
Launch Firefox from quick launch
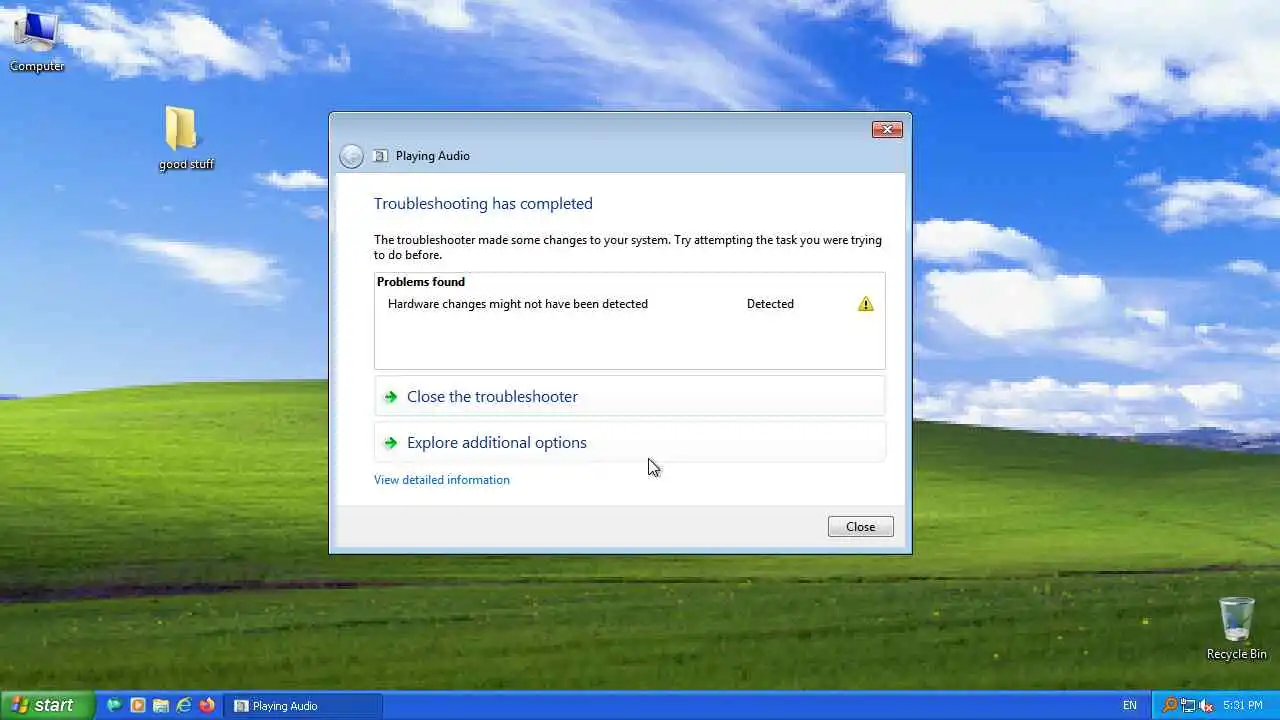(207, 705)
